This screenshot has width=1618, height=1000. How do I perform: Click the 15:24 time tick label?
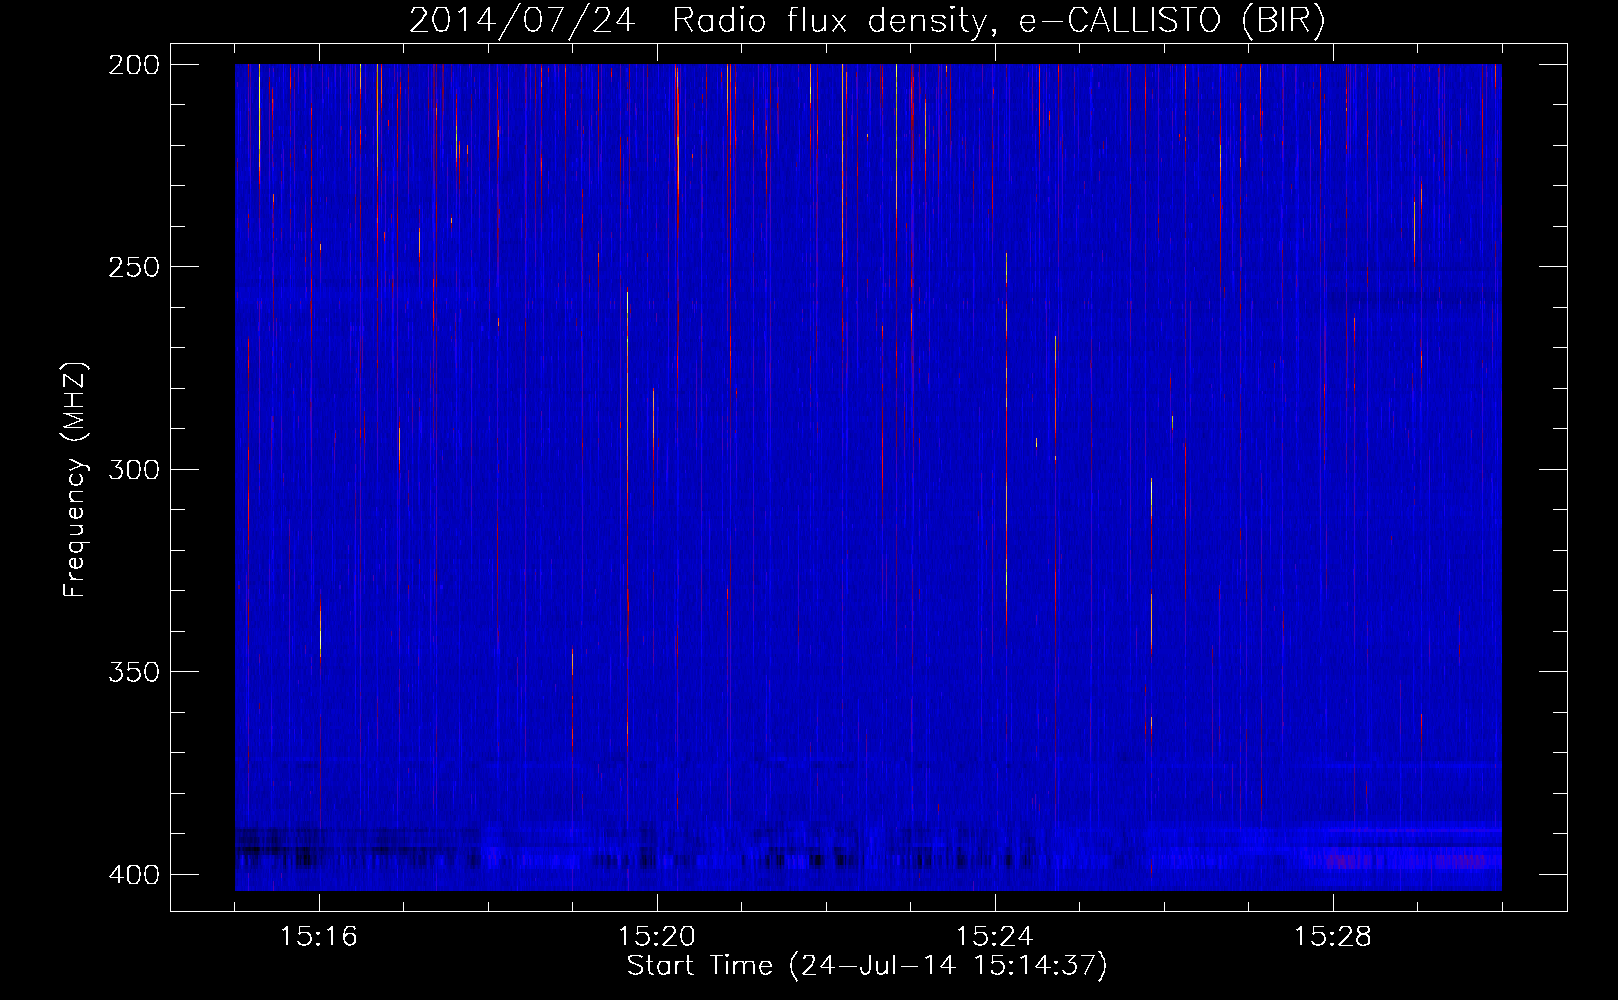coord(995,937)
